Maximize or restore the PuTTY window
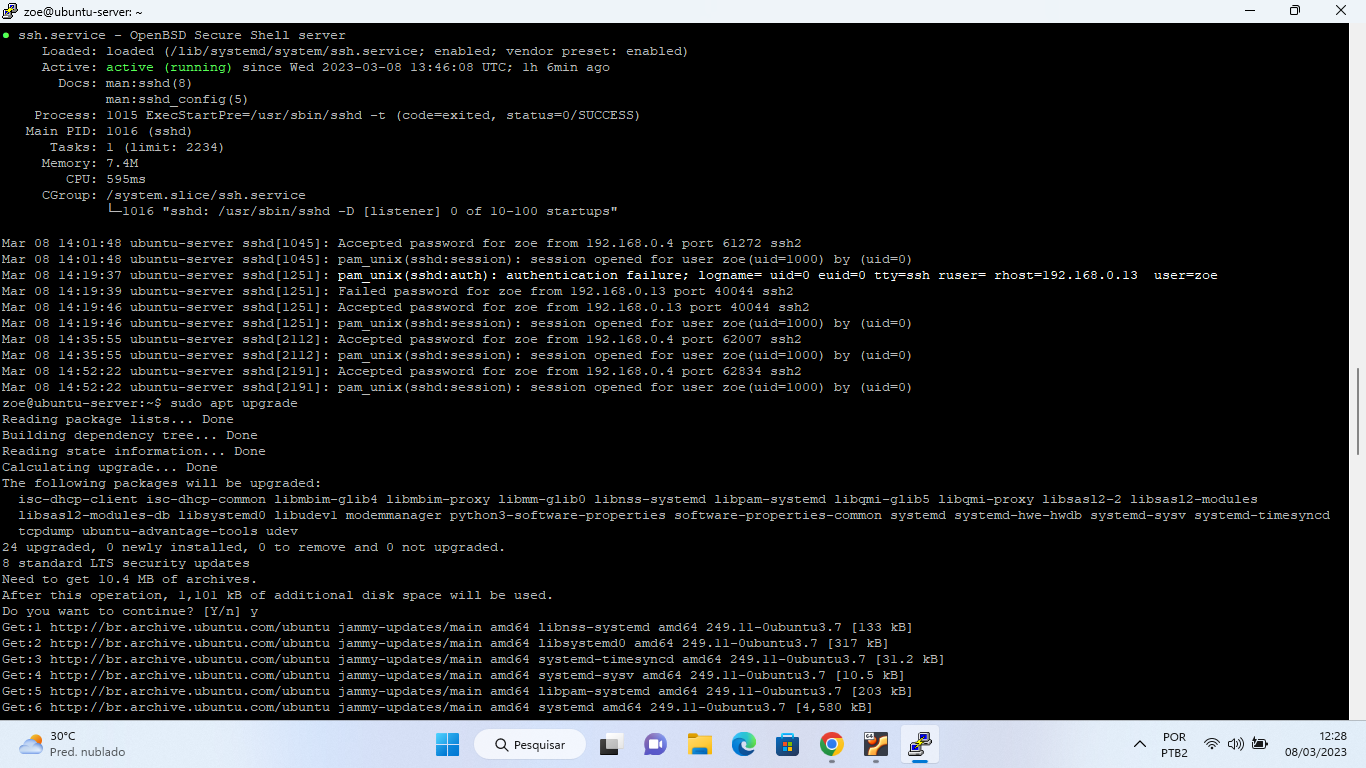This screenshot has height=768, width=1366. (x=1295, y=11)
